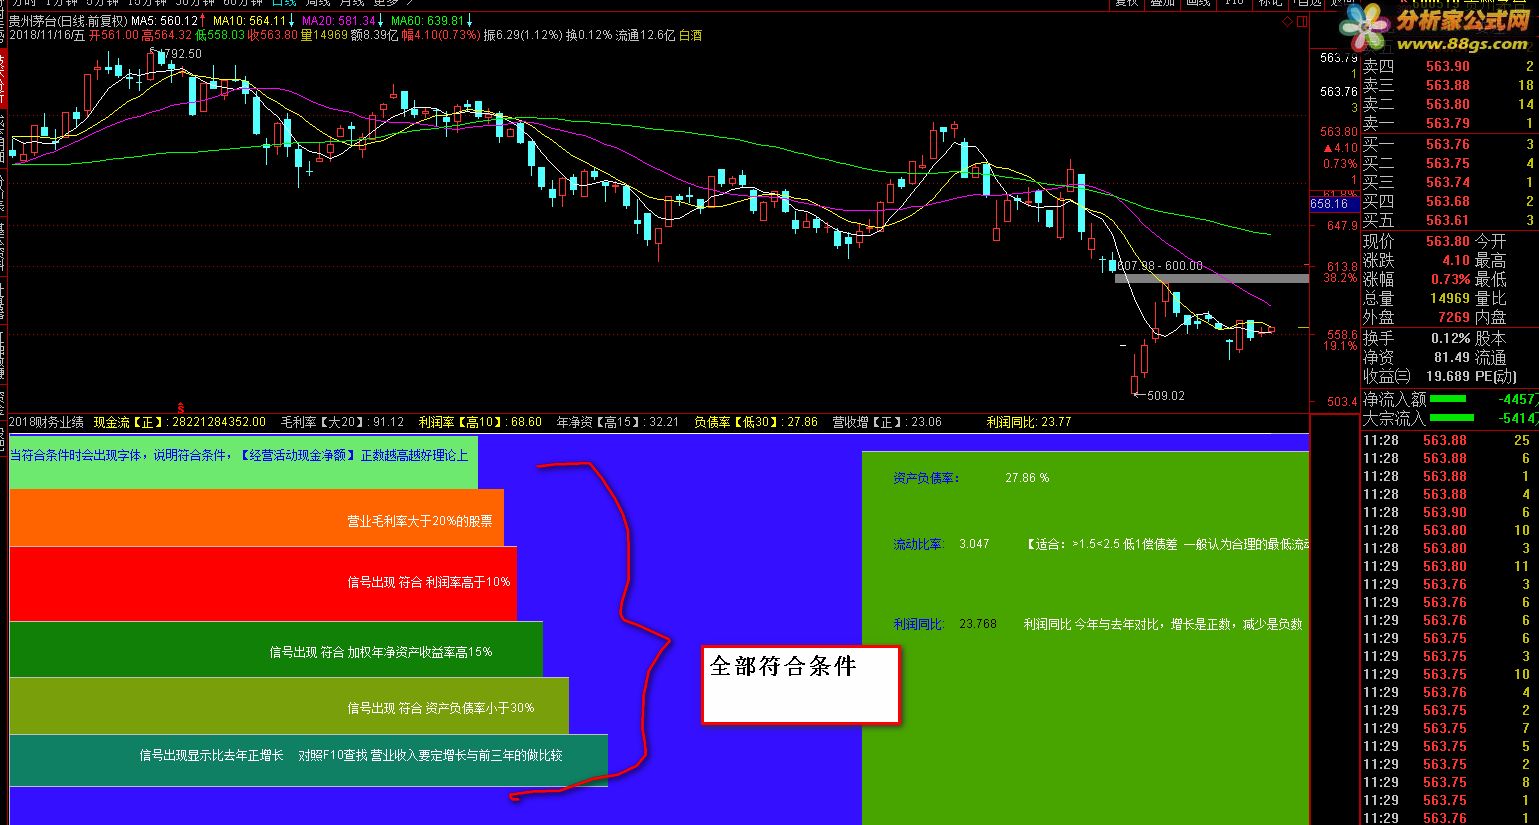Click the red $ marker below the chart
Screen dimensions: 1539x825
[x=181, y=407]
